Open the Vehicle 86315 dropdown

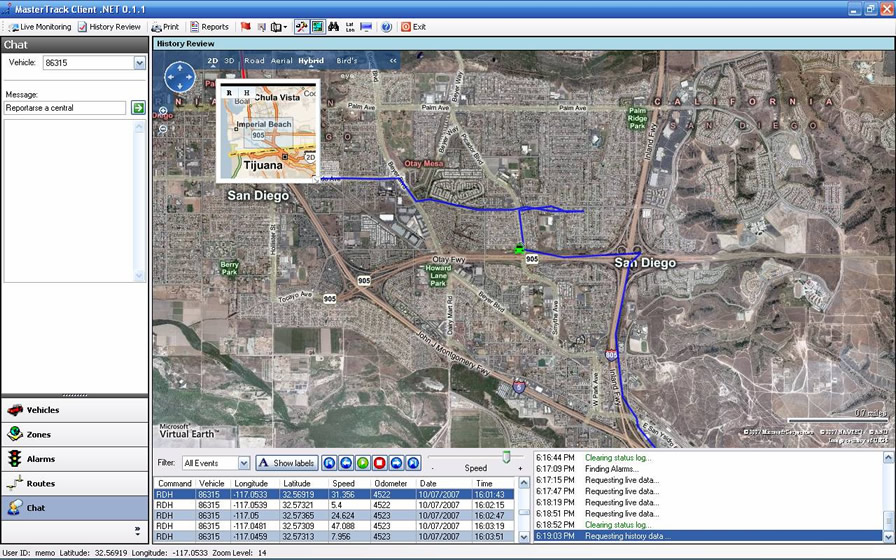(x=139, y=63)
